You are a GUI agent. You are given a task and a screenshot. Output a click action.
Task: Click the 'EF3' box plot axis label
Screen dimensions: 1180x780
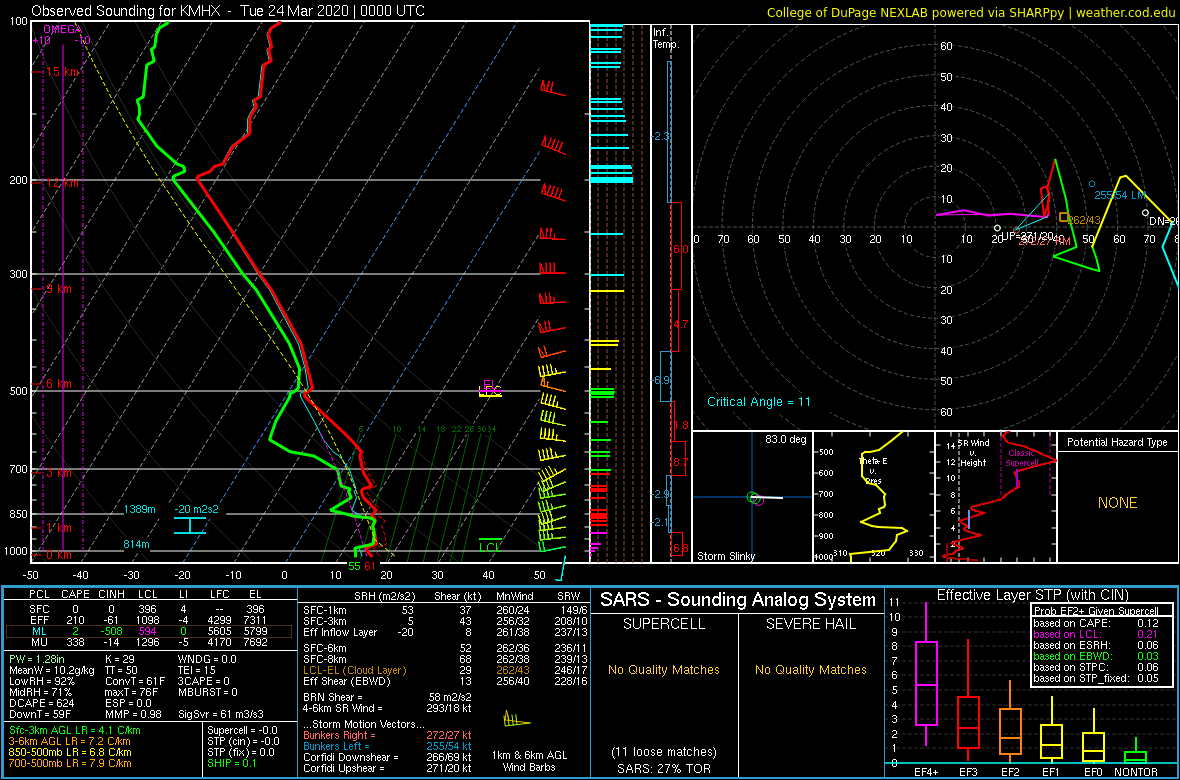tap(967, 772)
